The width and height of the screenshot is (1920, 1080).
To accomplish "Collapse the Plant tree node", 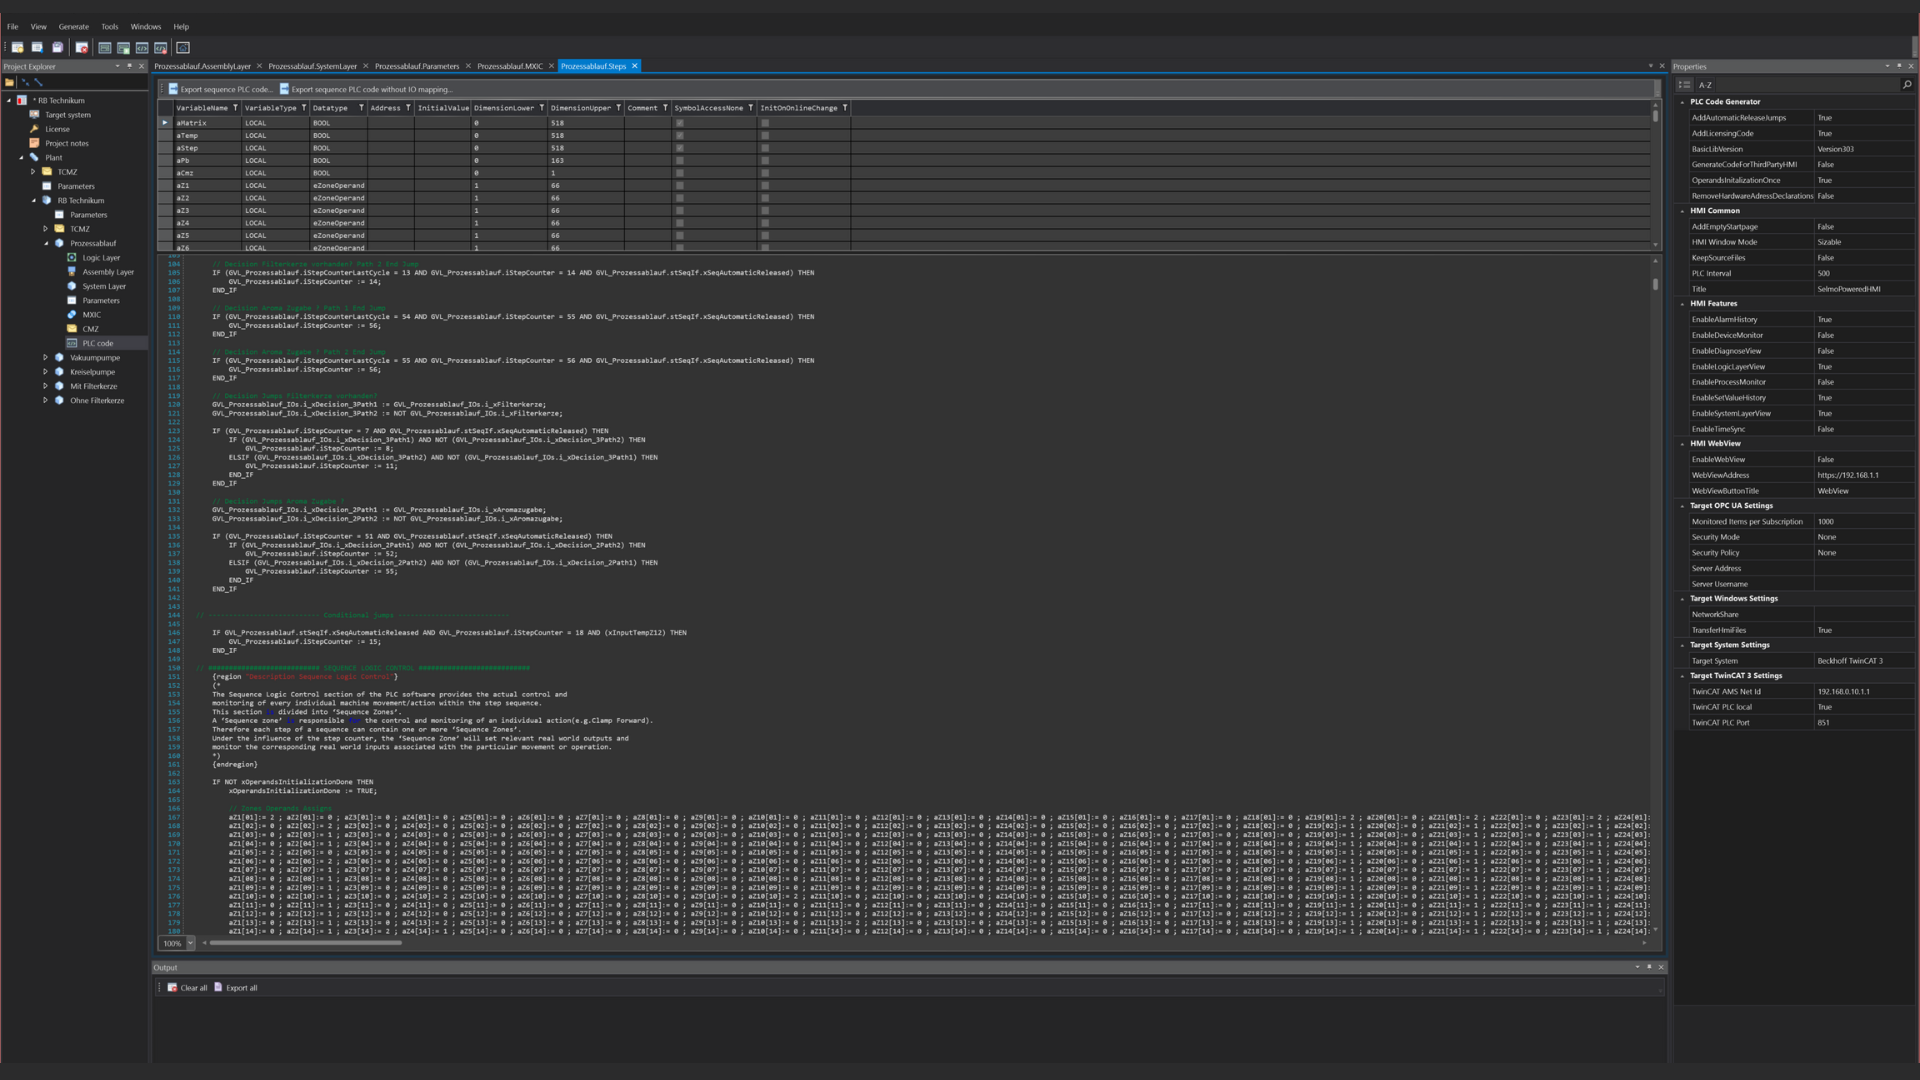I will click(21, 158).
